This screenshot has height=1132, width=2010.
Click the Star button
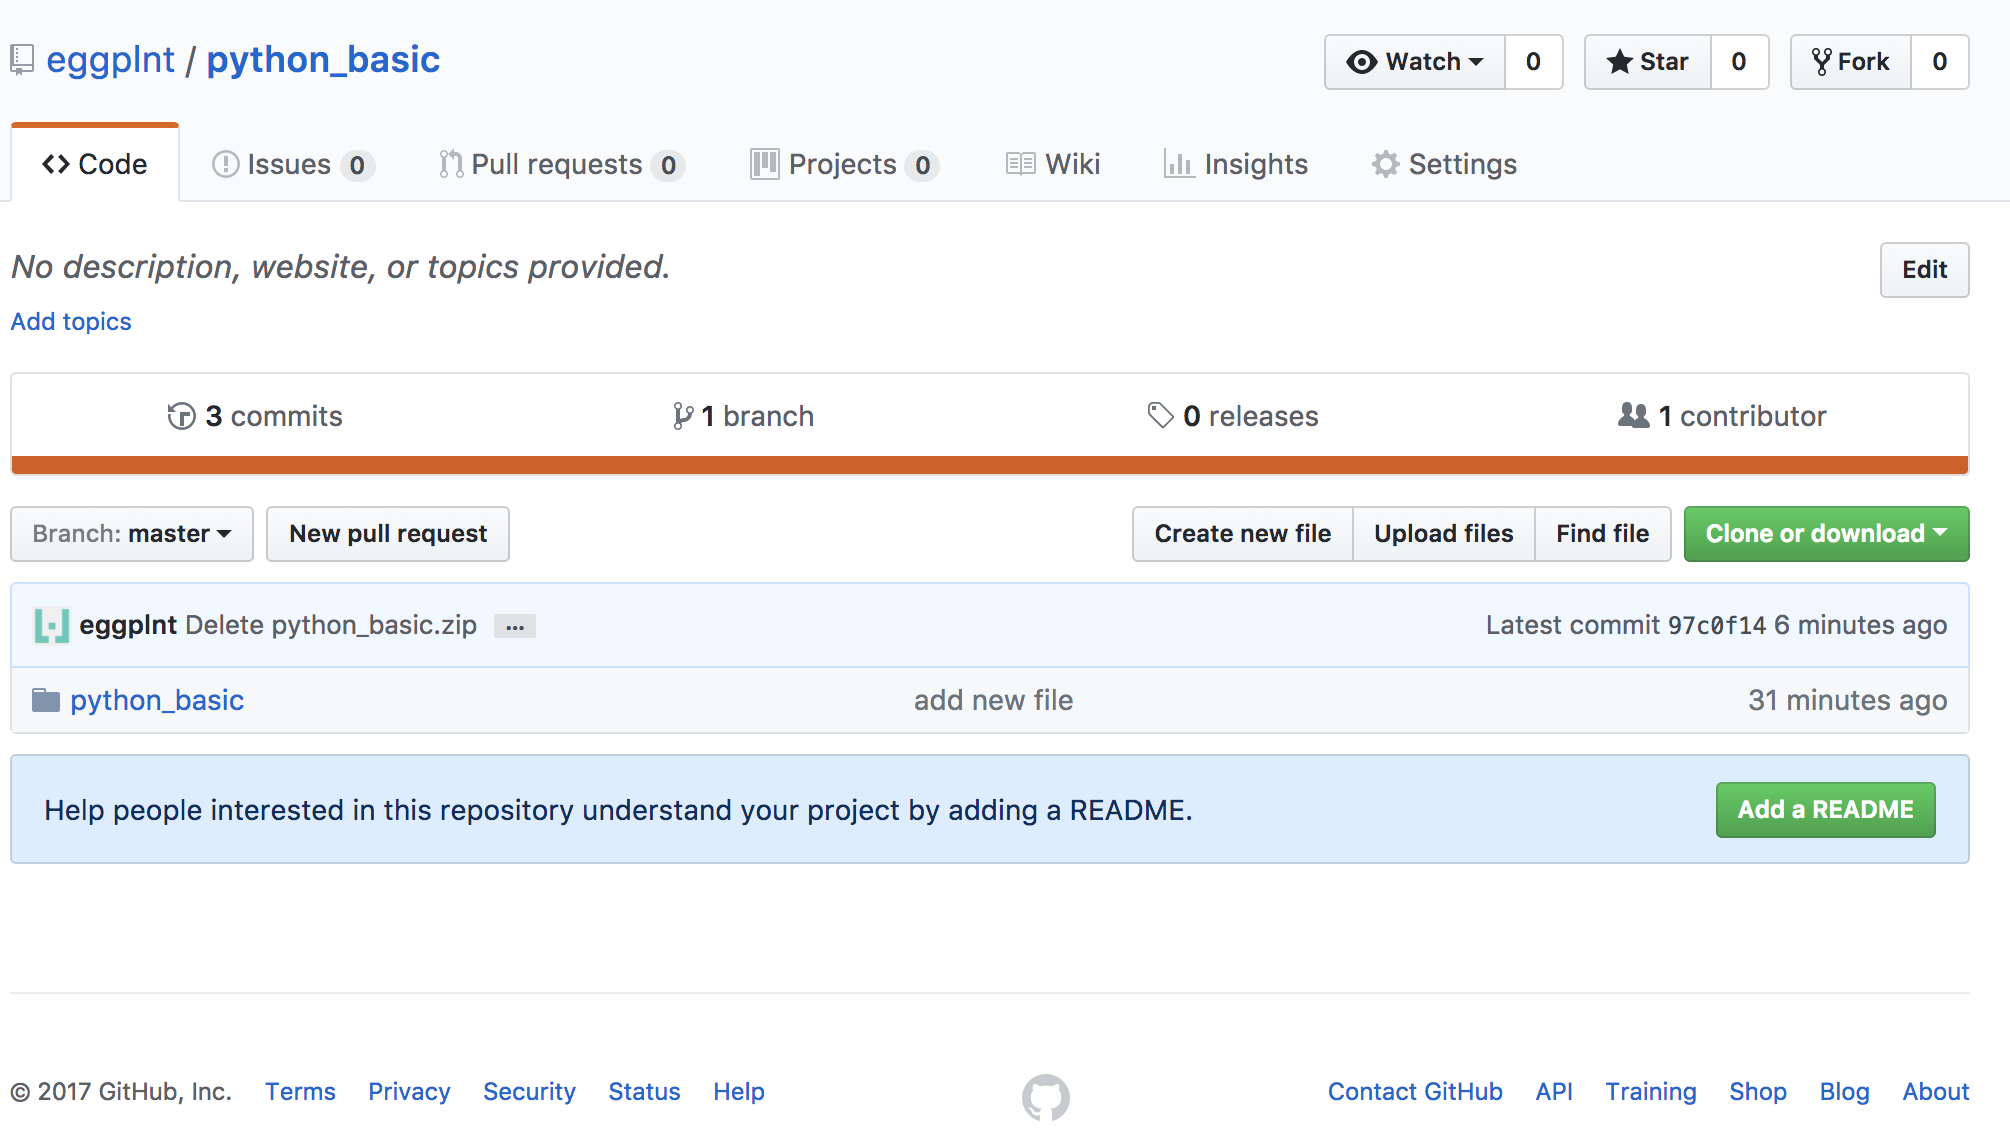(1648, 62)
